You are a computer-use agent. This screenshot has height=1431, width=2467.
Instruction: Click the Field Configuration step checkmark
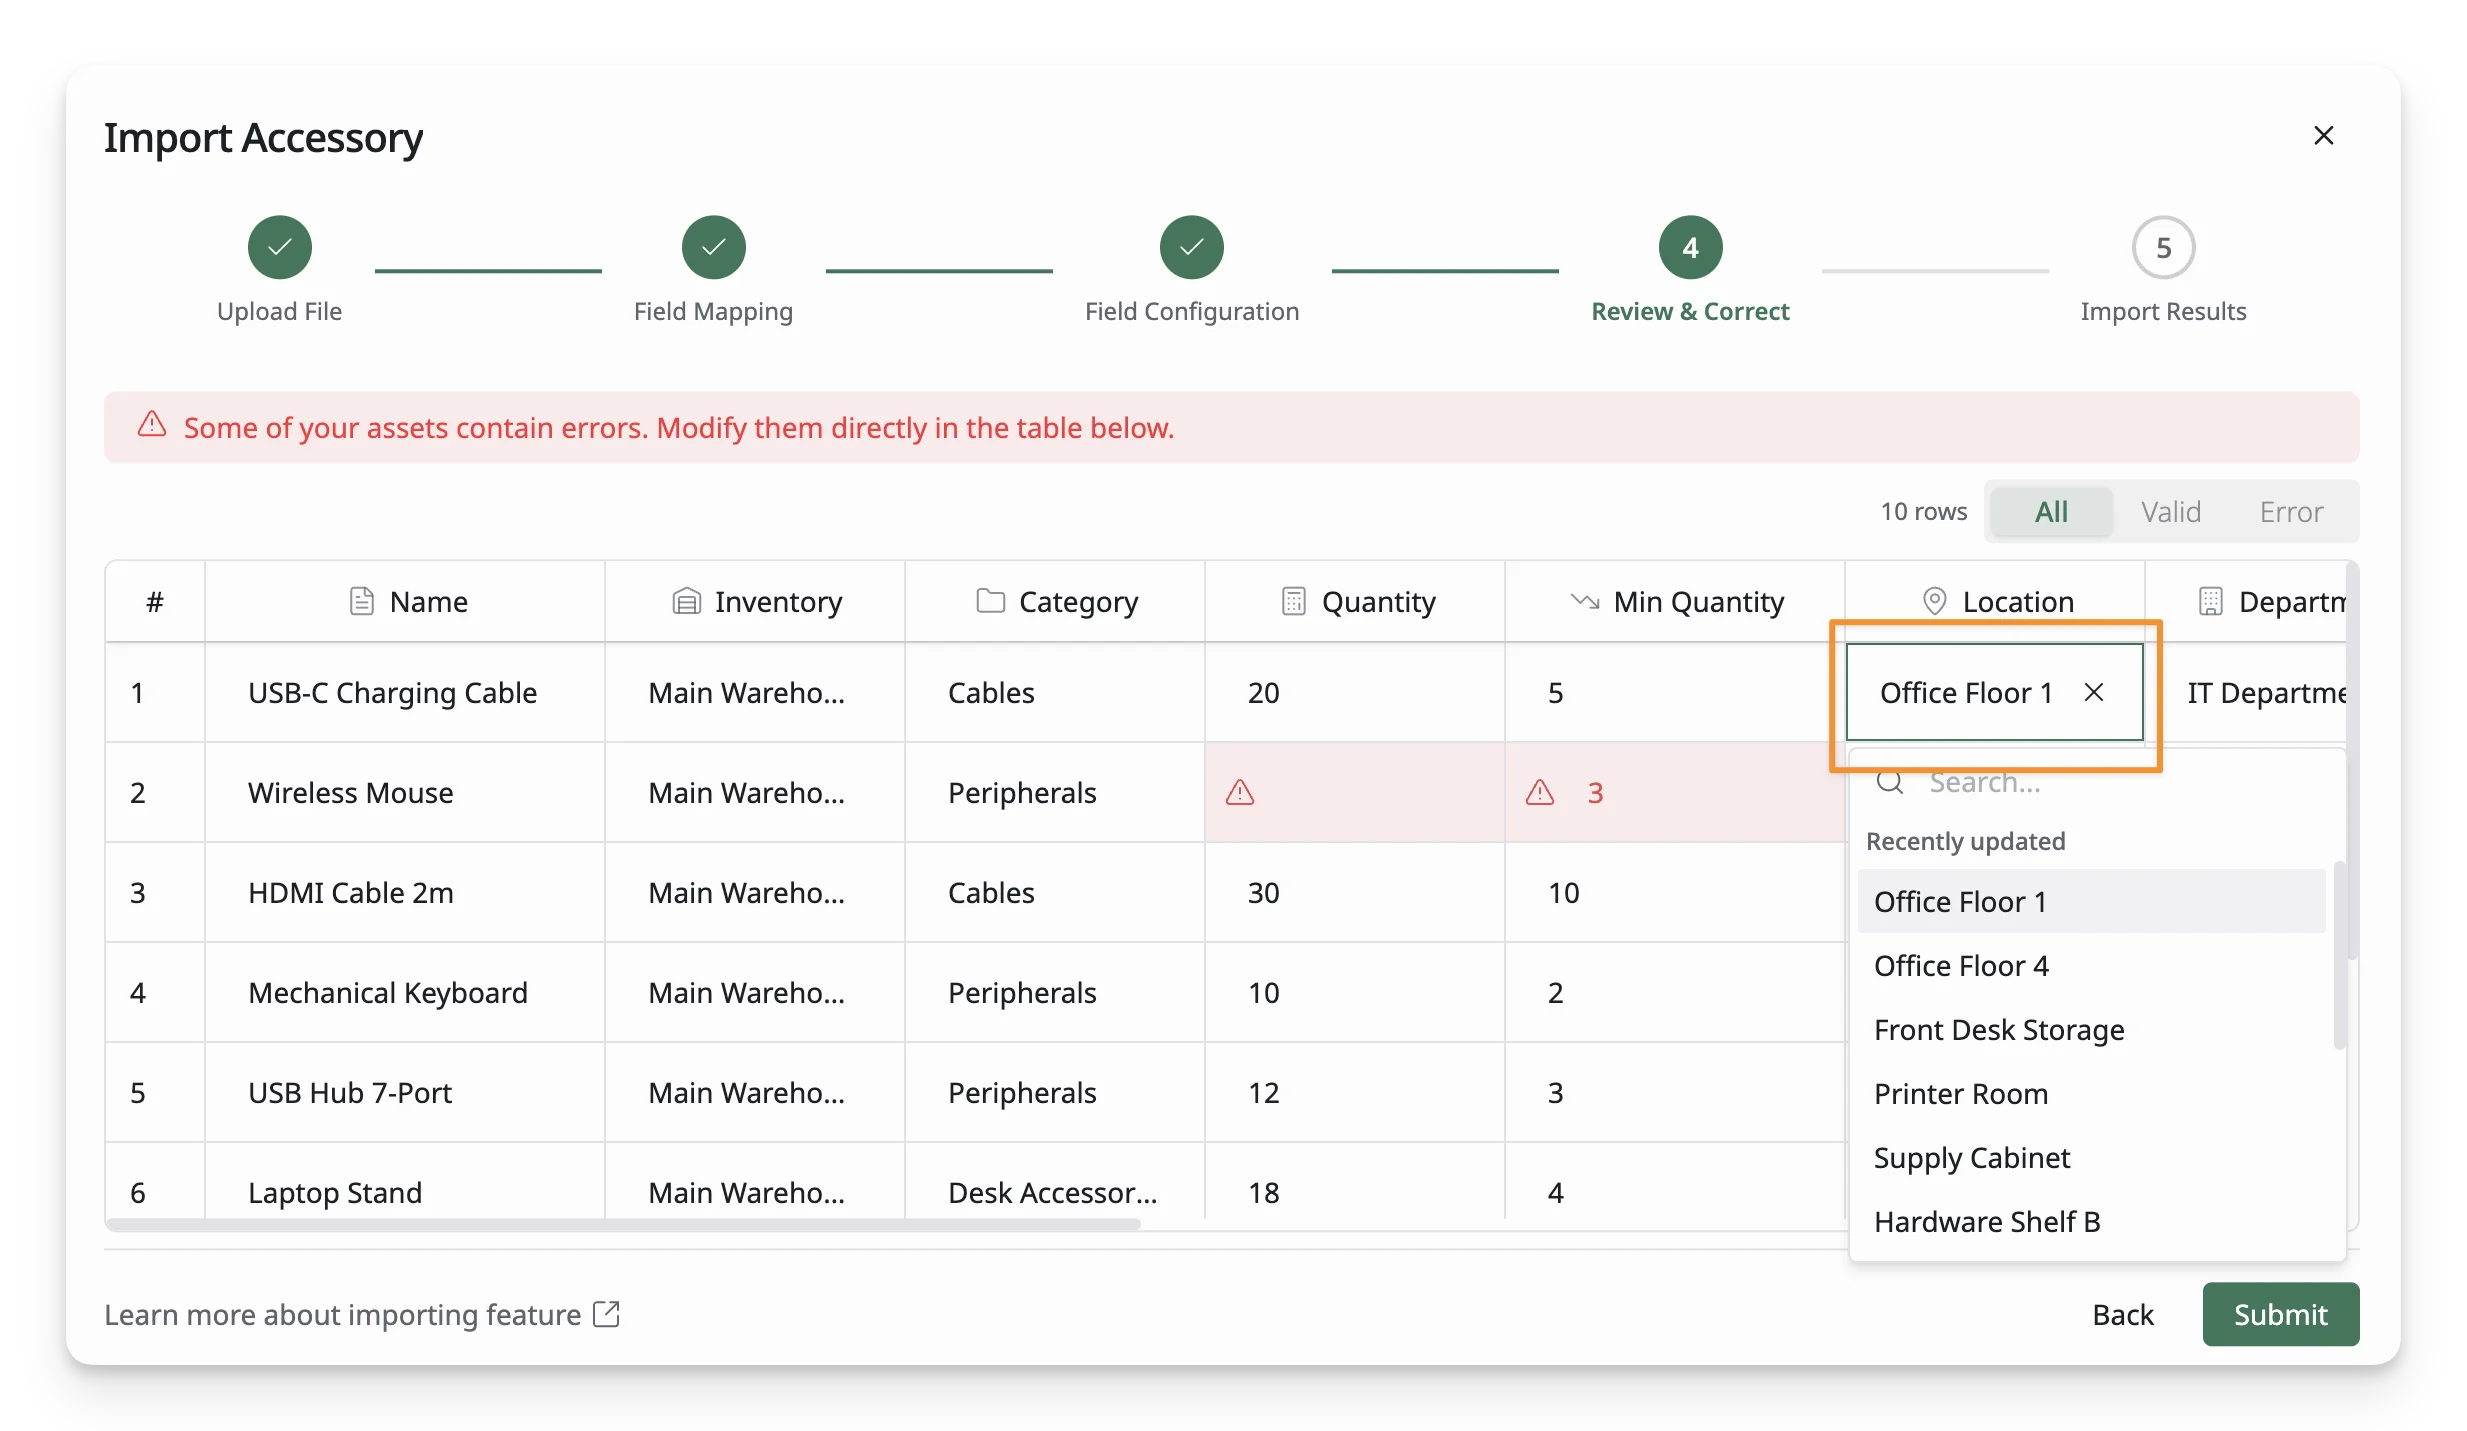tap(1191, 247)
